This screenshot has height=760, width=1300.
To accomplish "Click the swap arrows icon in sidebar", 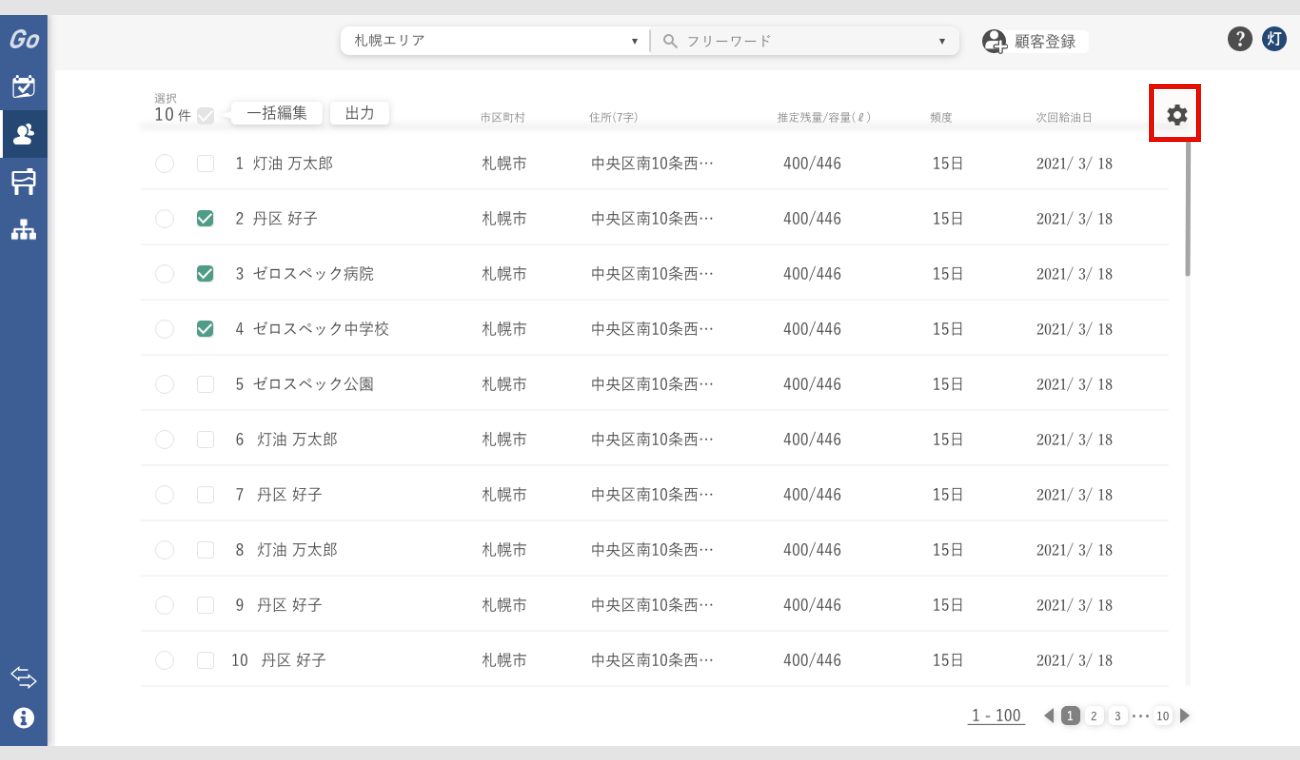I will (x=24, y=678).
